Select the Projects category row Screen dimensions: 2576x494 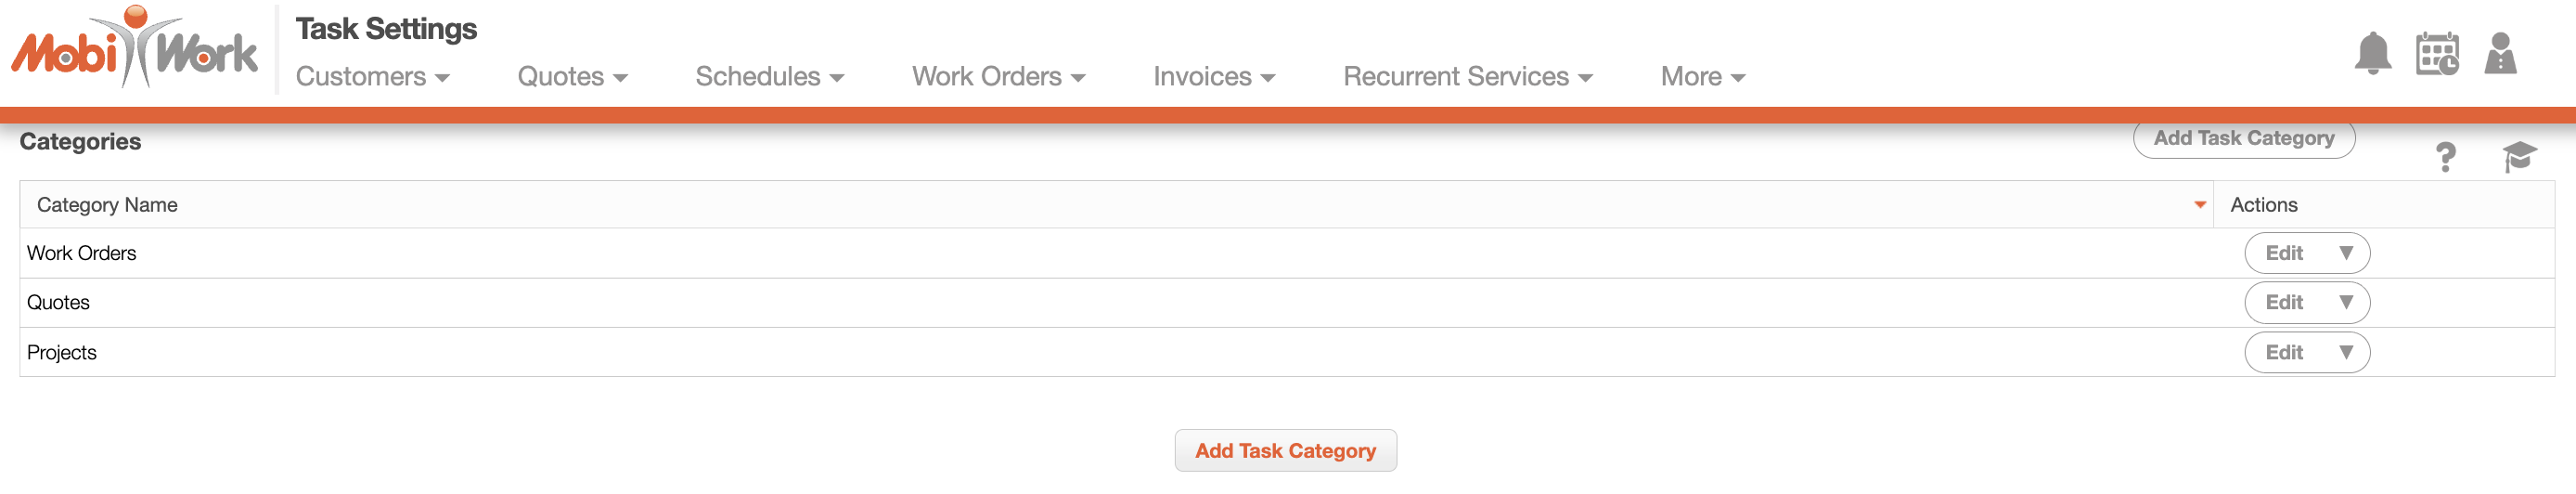pyautogui.click(x=1286, y=352)
